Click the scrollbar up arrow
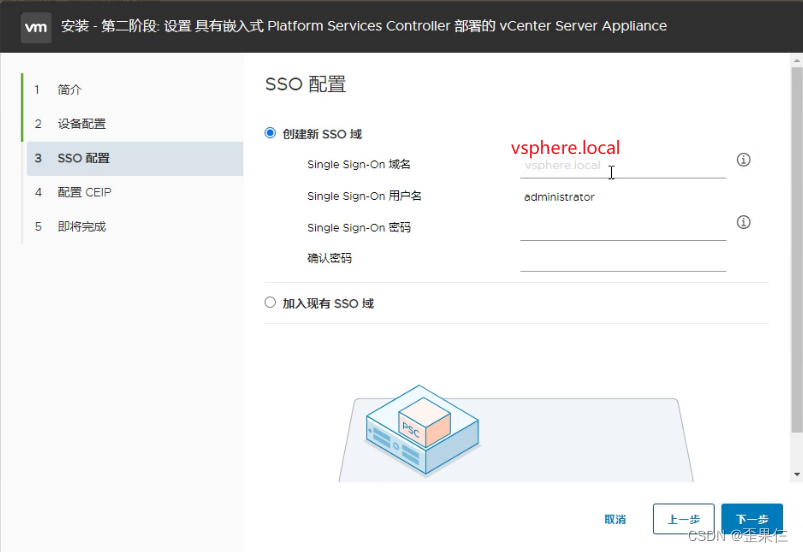This screenshot has width=803, height=552. (797, 60)
